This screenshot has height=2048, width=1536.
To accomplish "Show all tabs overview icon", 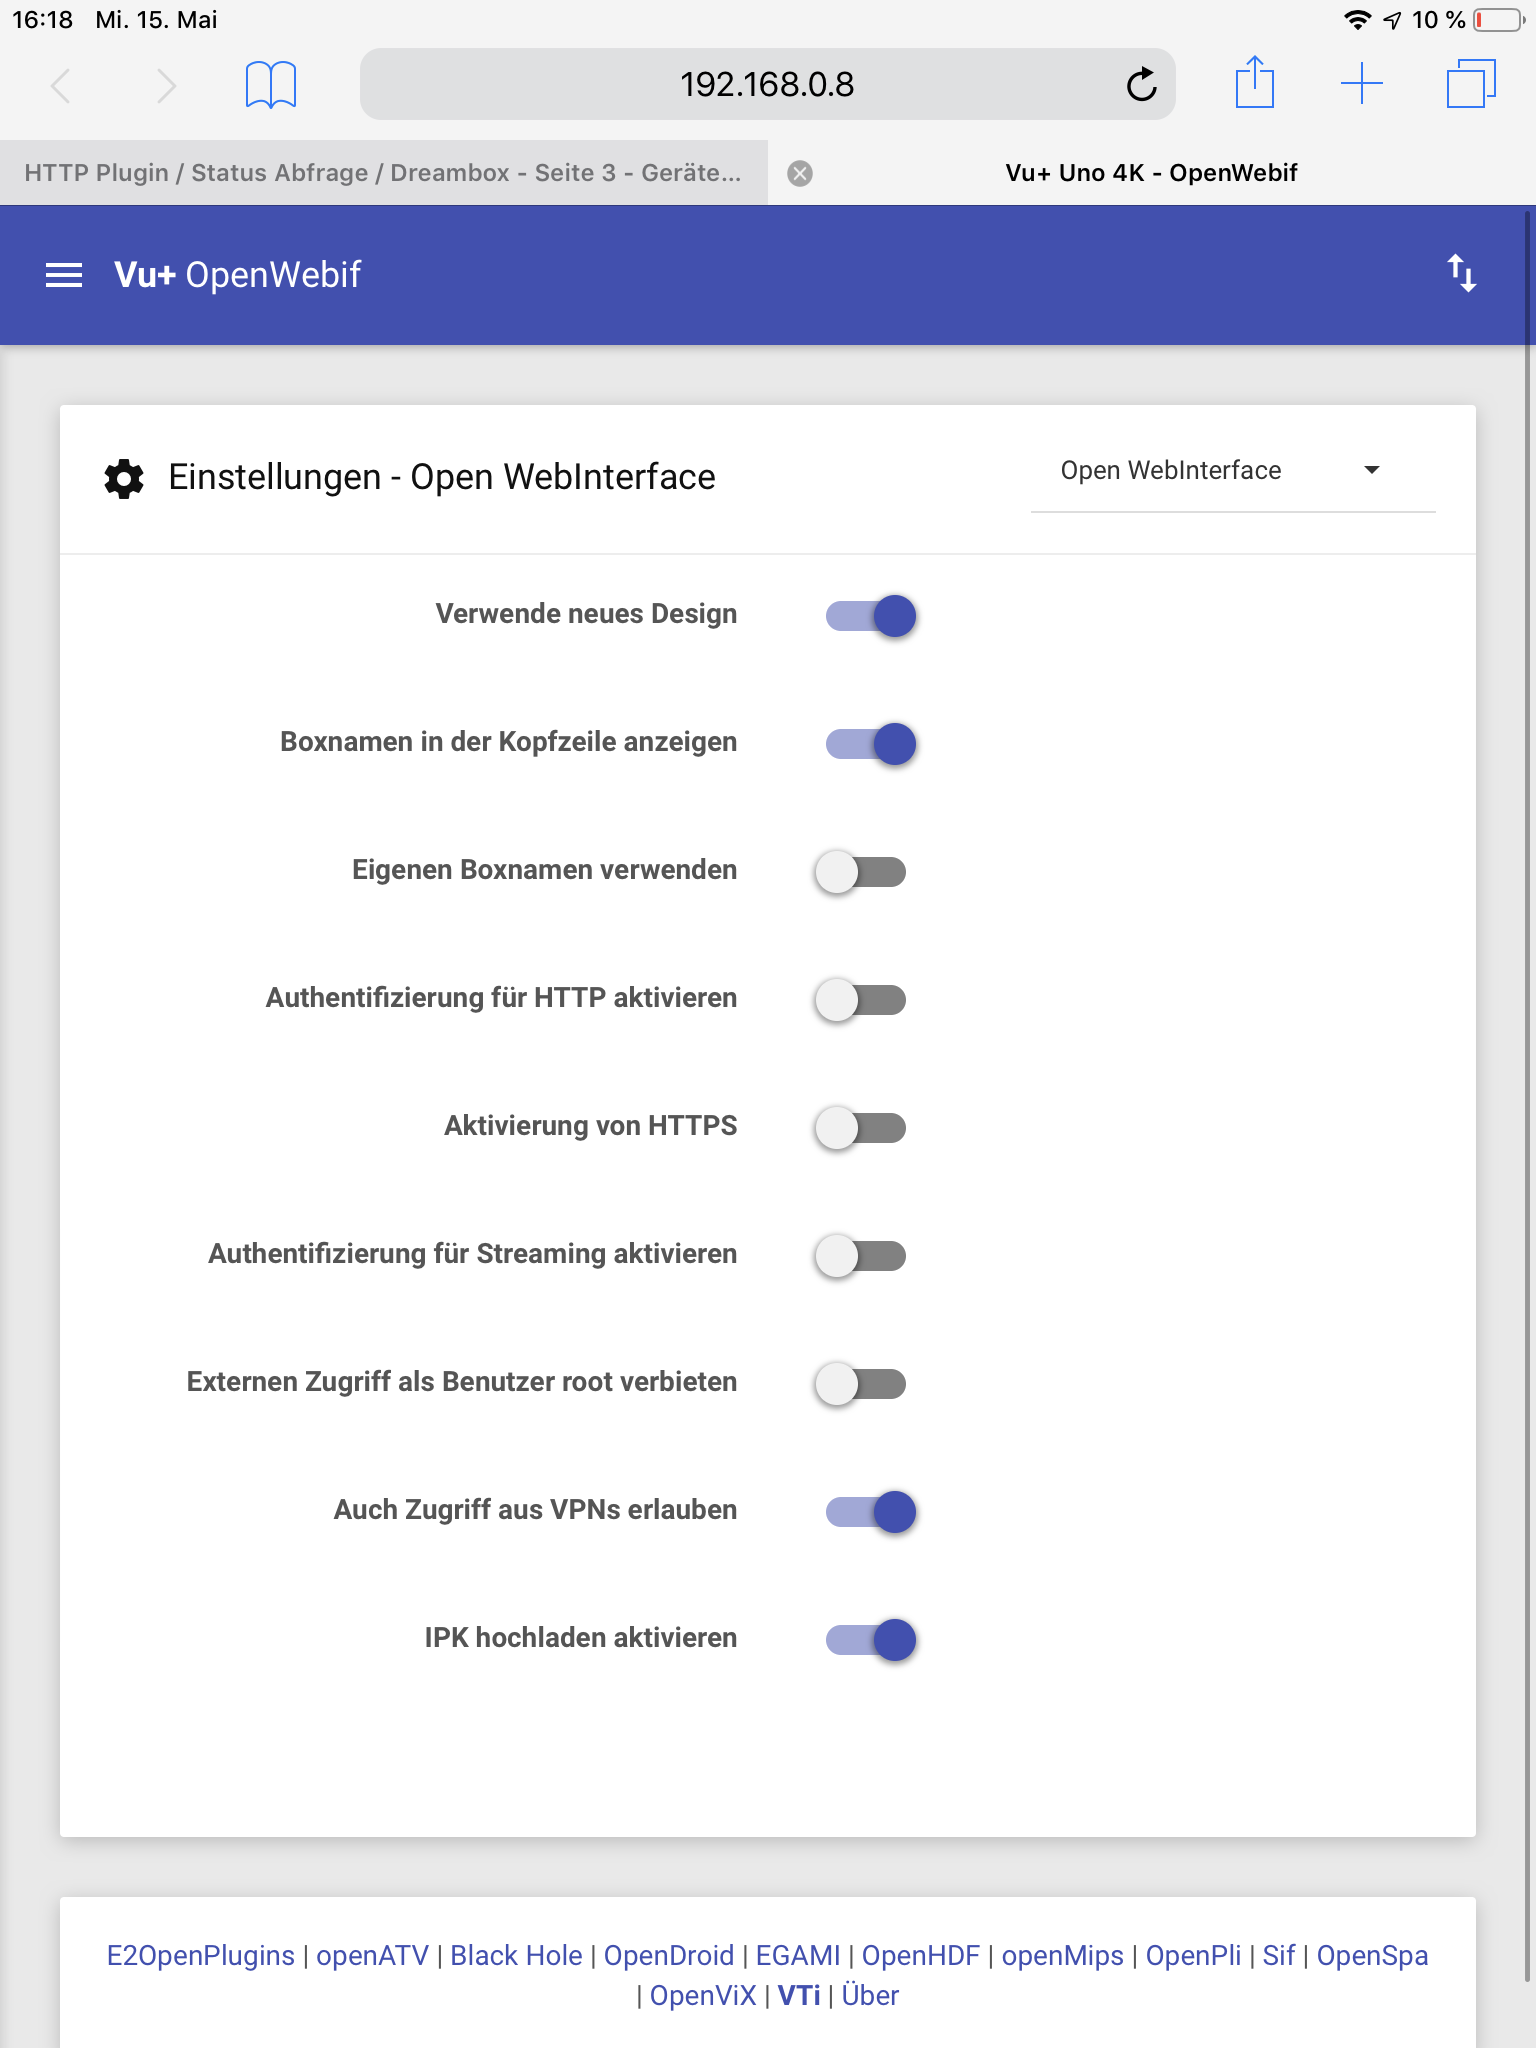I will coord(1470,83).
